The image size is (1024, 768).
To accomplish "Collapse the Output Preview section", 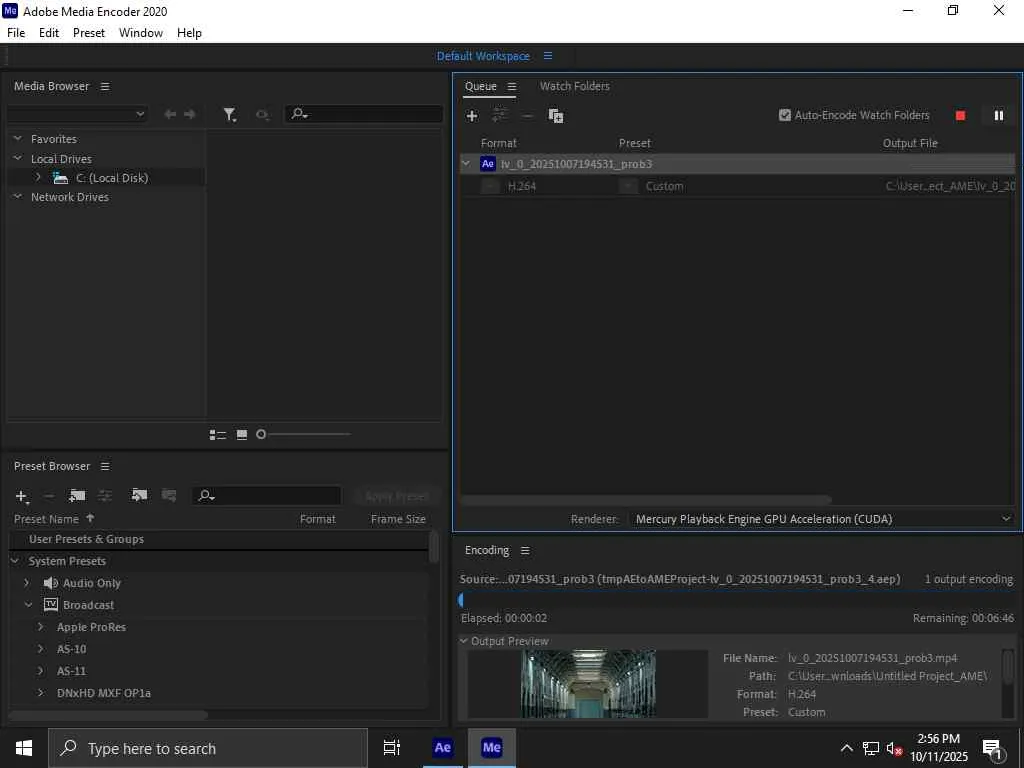I will (463, 641).
